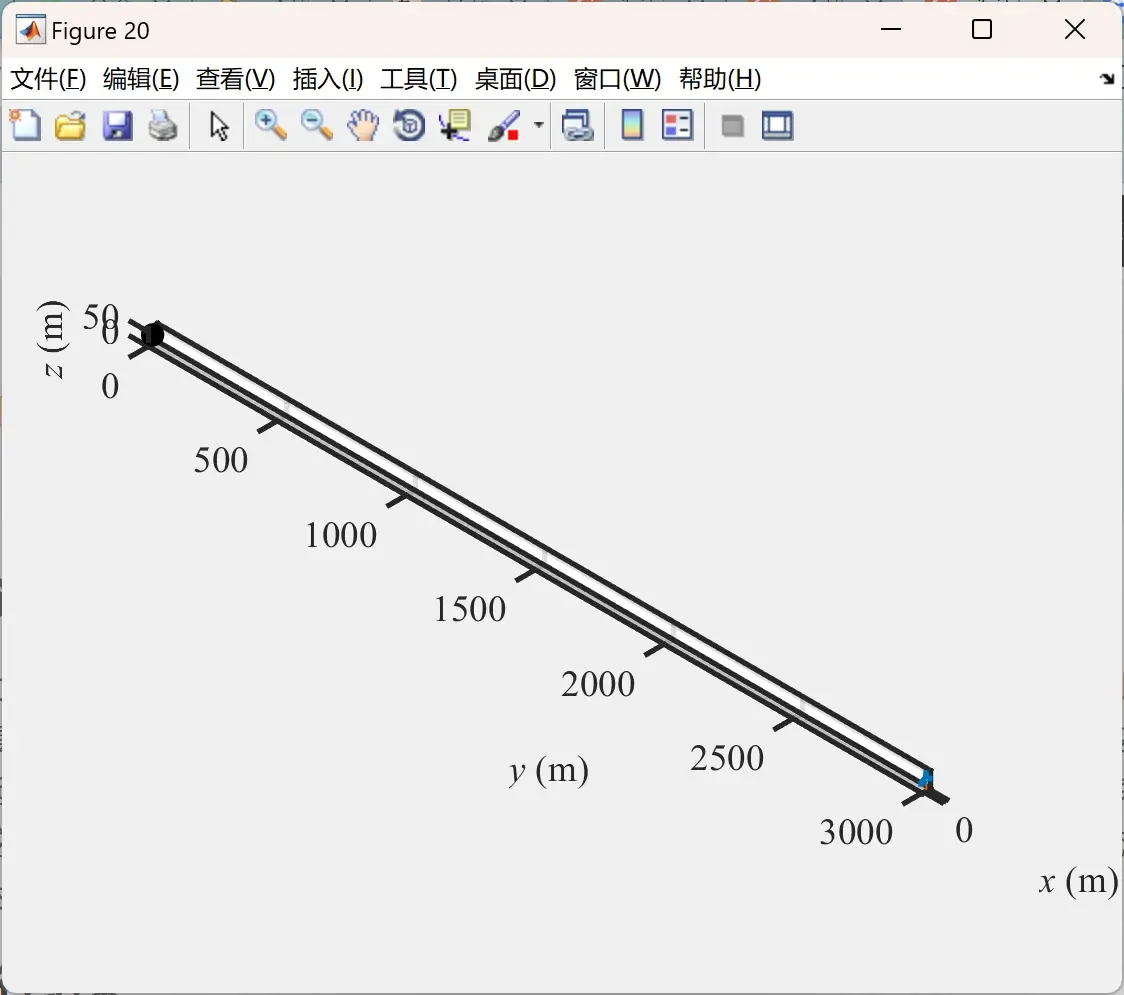
Task: Select the Rotate 3D tool
Action: [x=409, y=125]
